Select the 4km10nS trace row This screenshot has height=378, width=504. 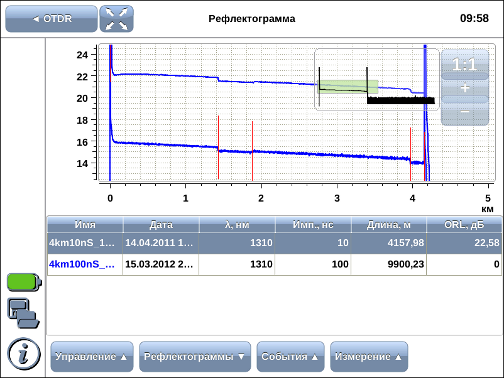tap(274, 243)
